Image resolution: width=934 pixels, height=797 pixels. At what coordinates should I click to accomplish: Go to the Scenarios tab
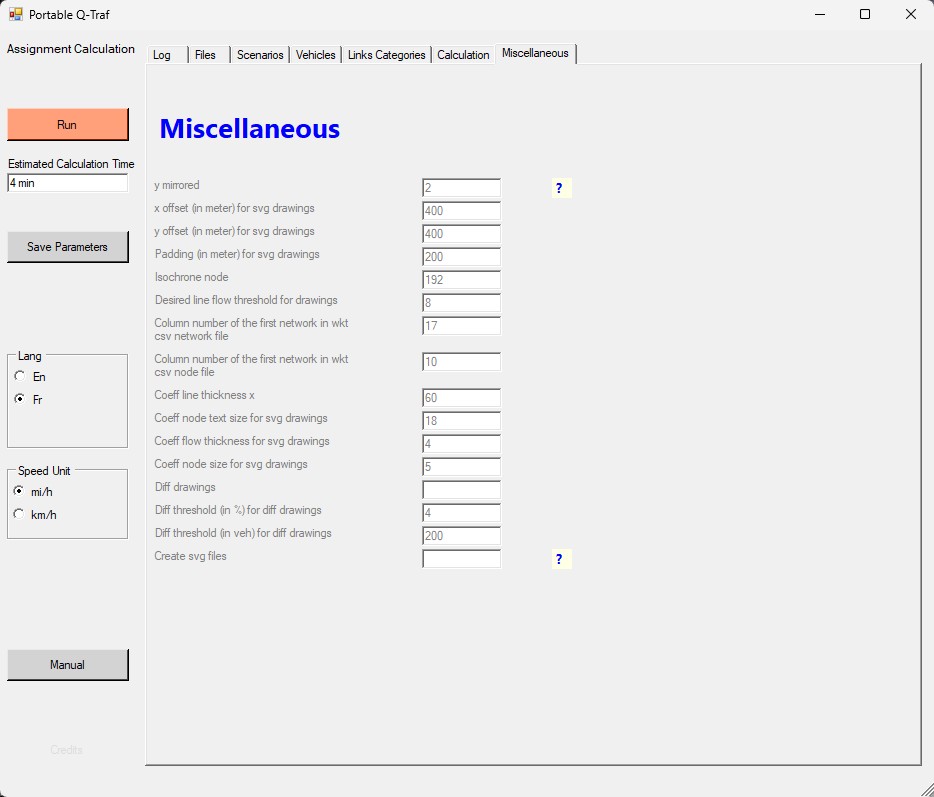(260, 55)
